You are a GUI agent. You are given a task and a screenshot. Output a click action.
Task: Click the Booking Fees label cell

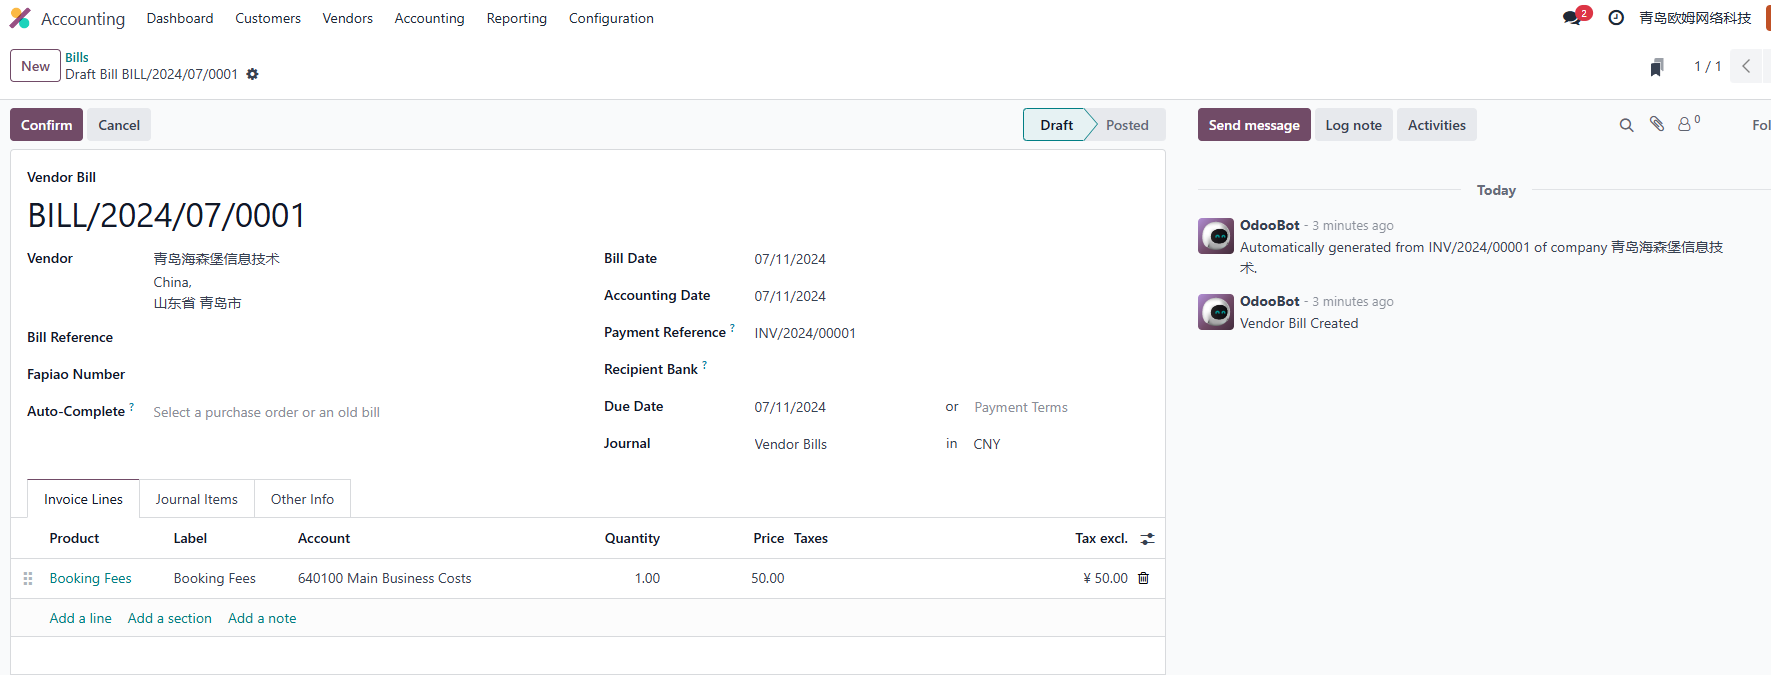pyautogui.click(x=214, y=578)
